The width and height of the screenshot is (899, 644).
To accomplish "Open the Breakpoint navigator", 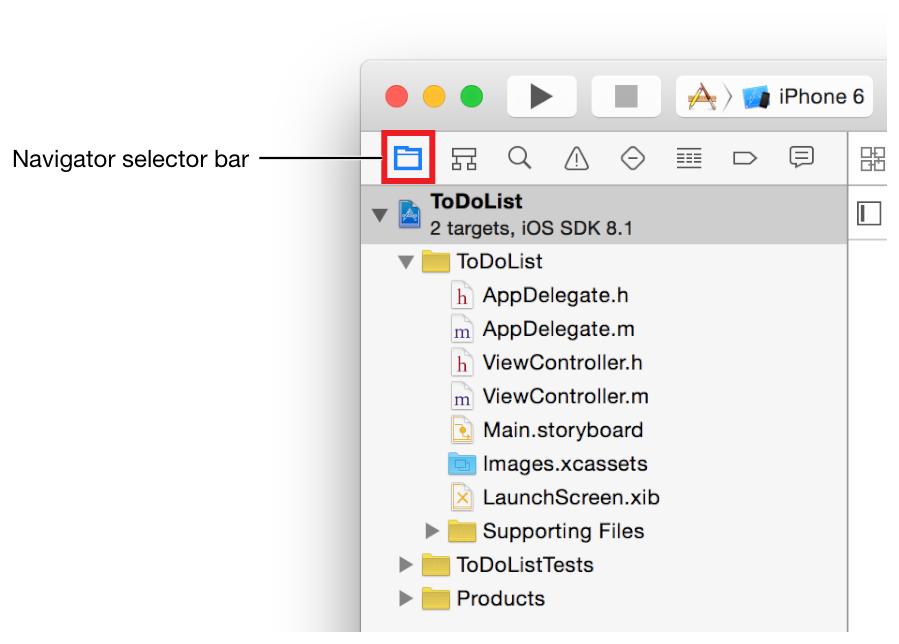I will 745,158.
